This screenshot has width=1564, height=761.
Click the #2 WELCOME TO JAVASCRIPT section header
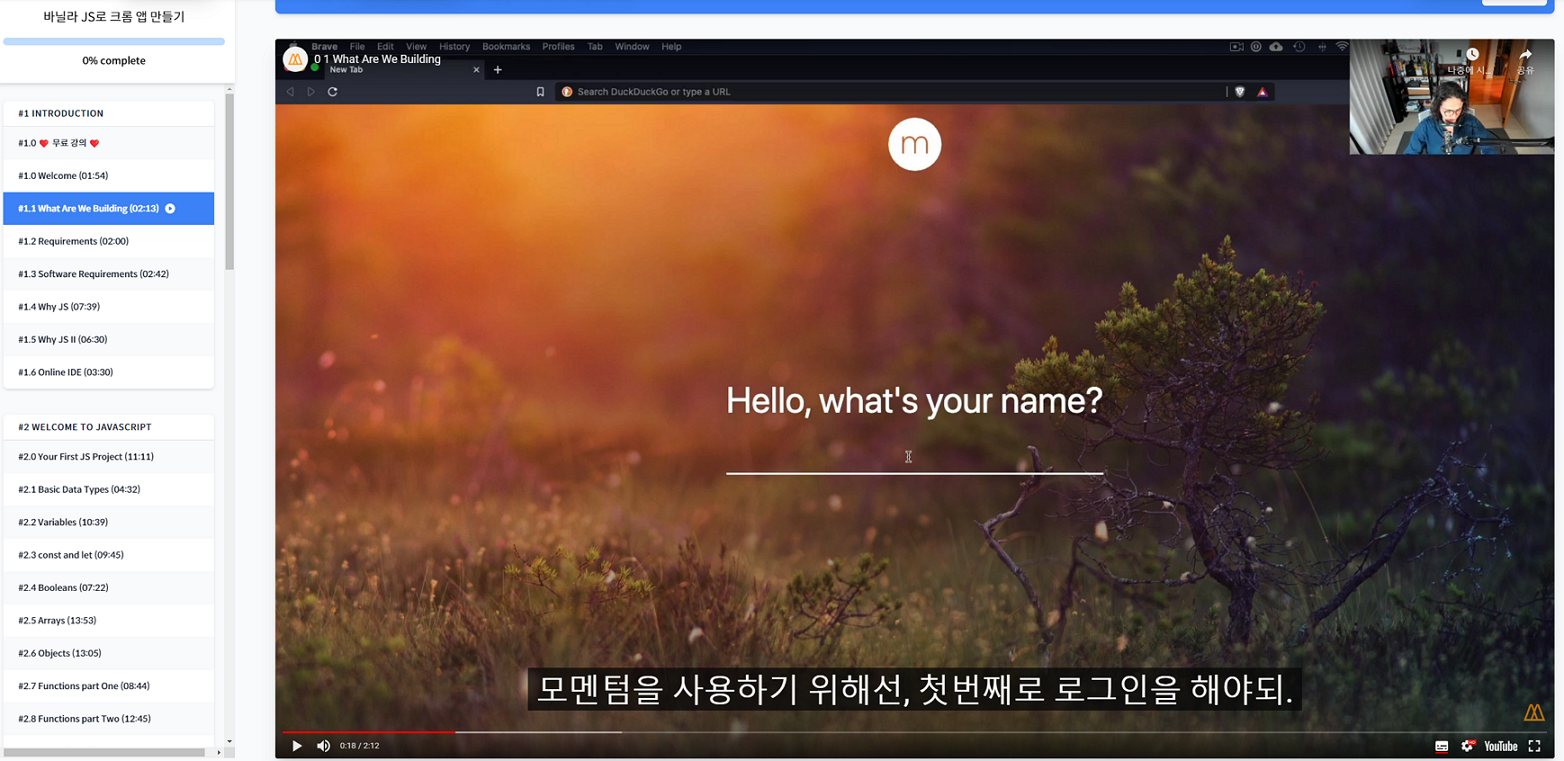tap(85, 427)
